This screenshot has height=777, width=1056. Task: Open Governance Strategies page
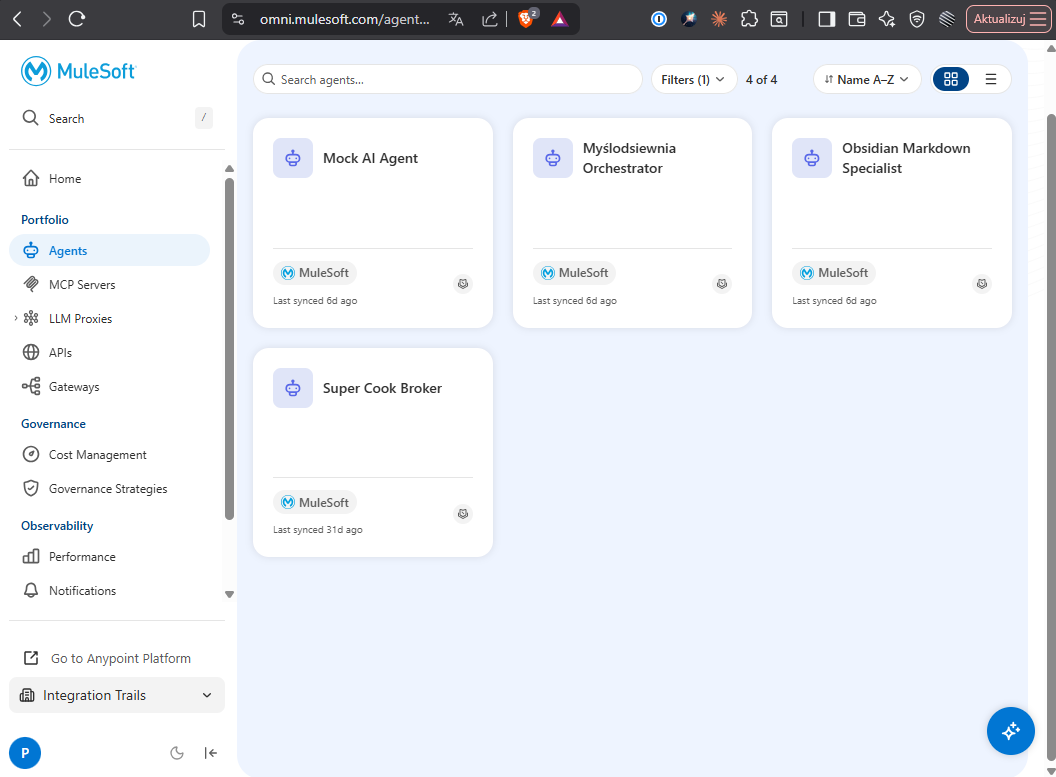tap(110, 488)
